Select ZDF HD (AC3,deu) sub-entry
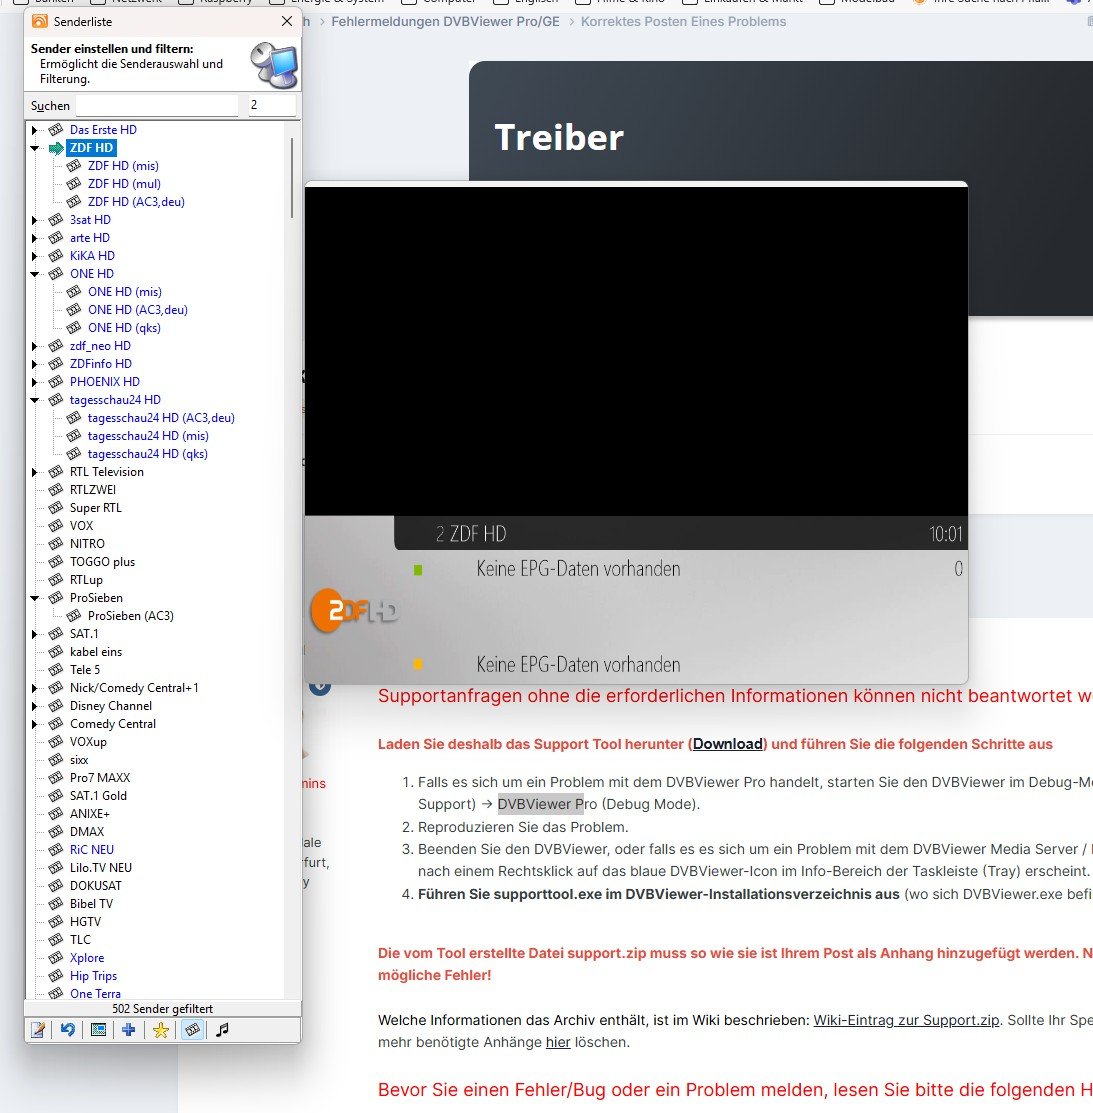The image size is (1093, 1113). click(x=136, y=202)
